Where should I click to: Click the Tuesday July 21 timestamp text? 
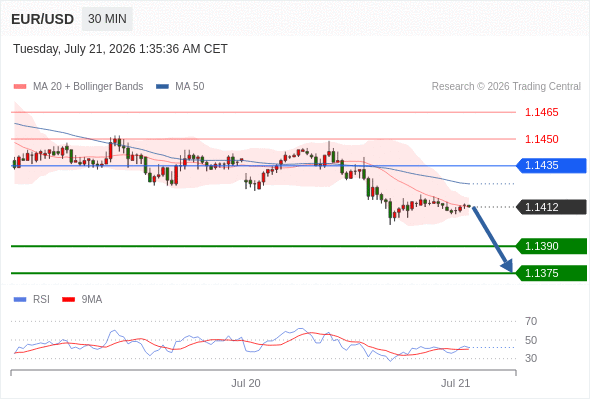click(120, 49)
